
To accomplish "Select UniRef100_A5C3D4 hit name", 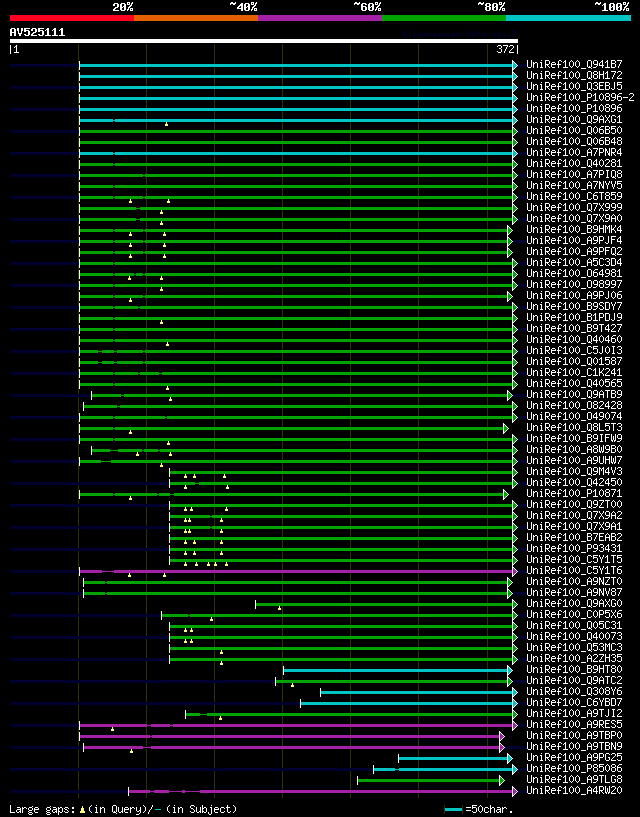I will tap(574, 263).
